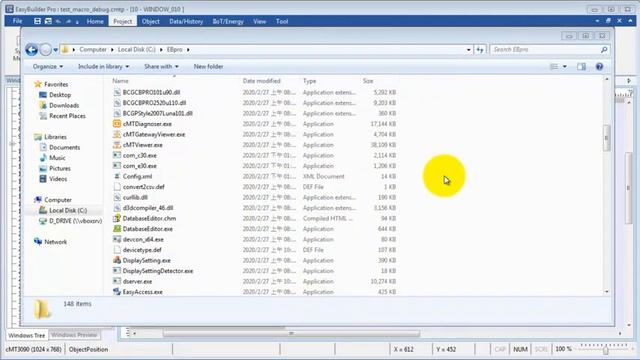
Task: Select cMTDiagnoser.exe file icon
Action: coord(117,124)
